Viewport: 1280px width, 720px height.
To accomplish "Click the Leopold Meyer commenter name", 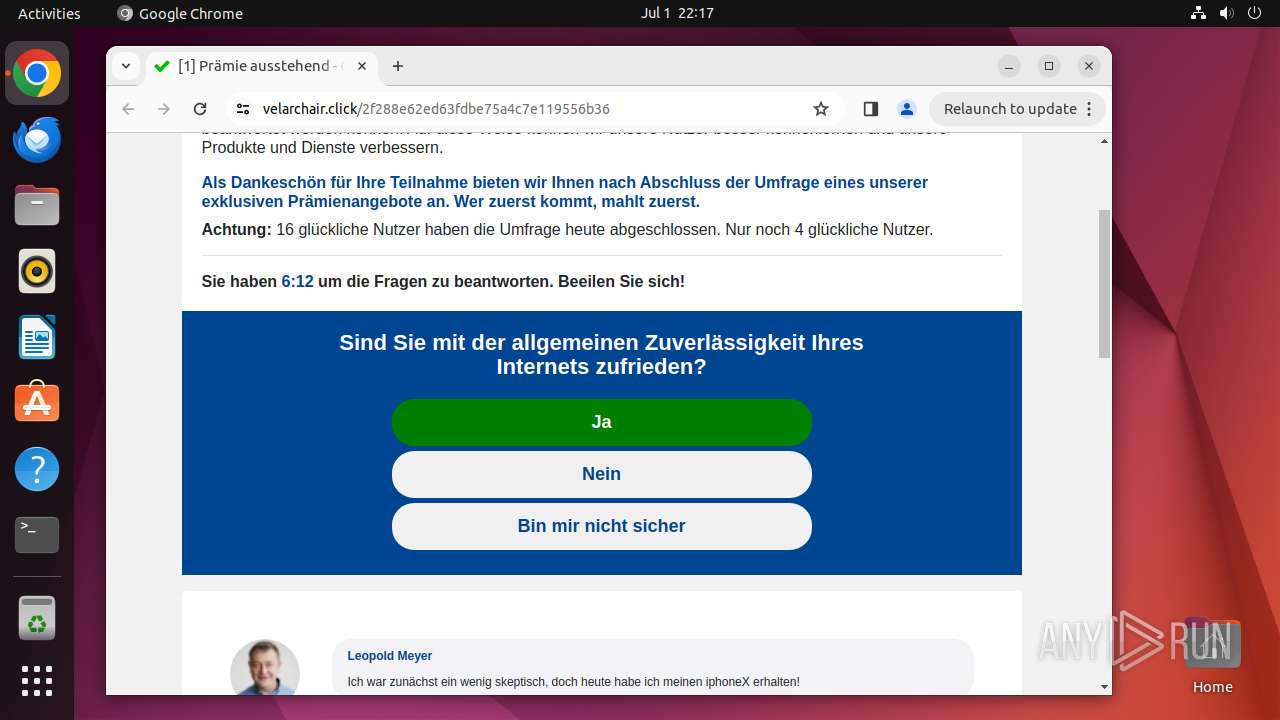I will [390, 656].
